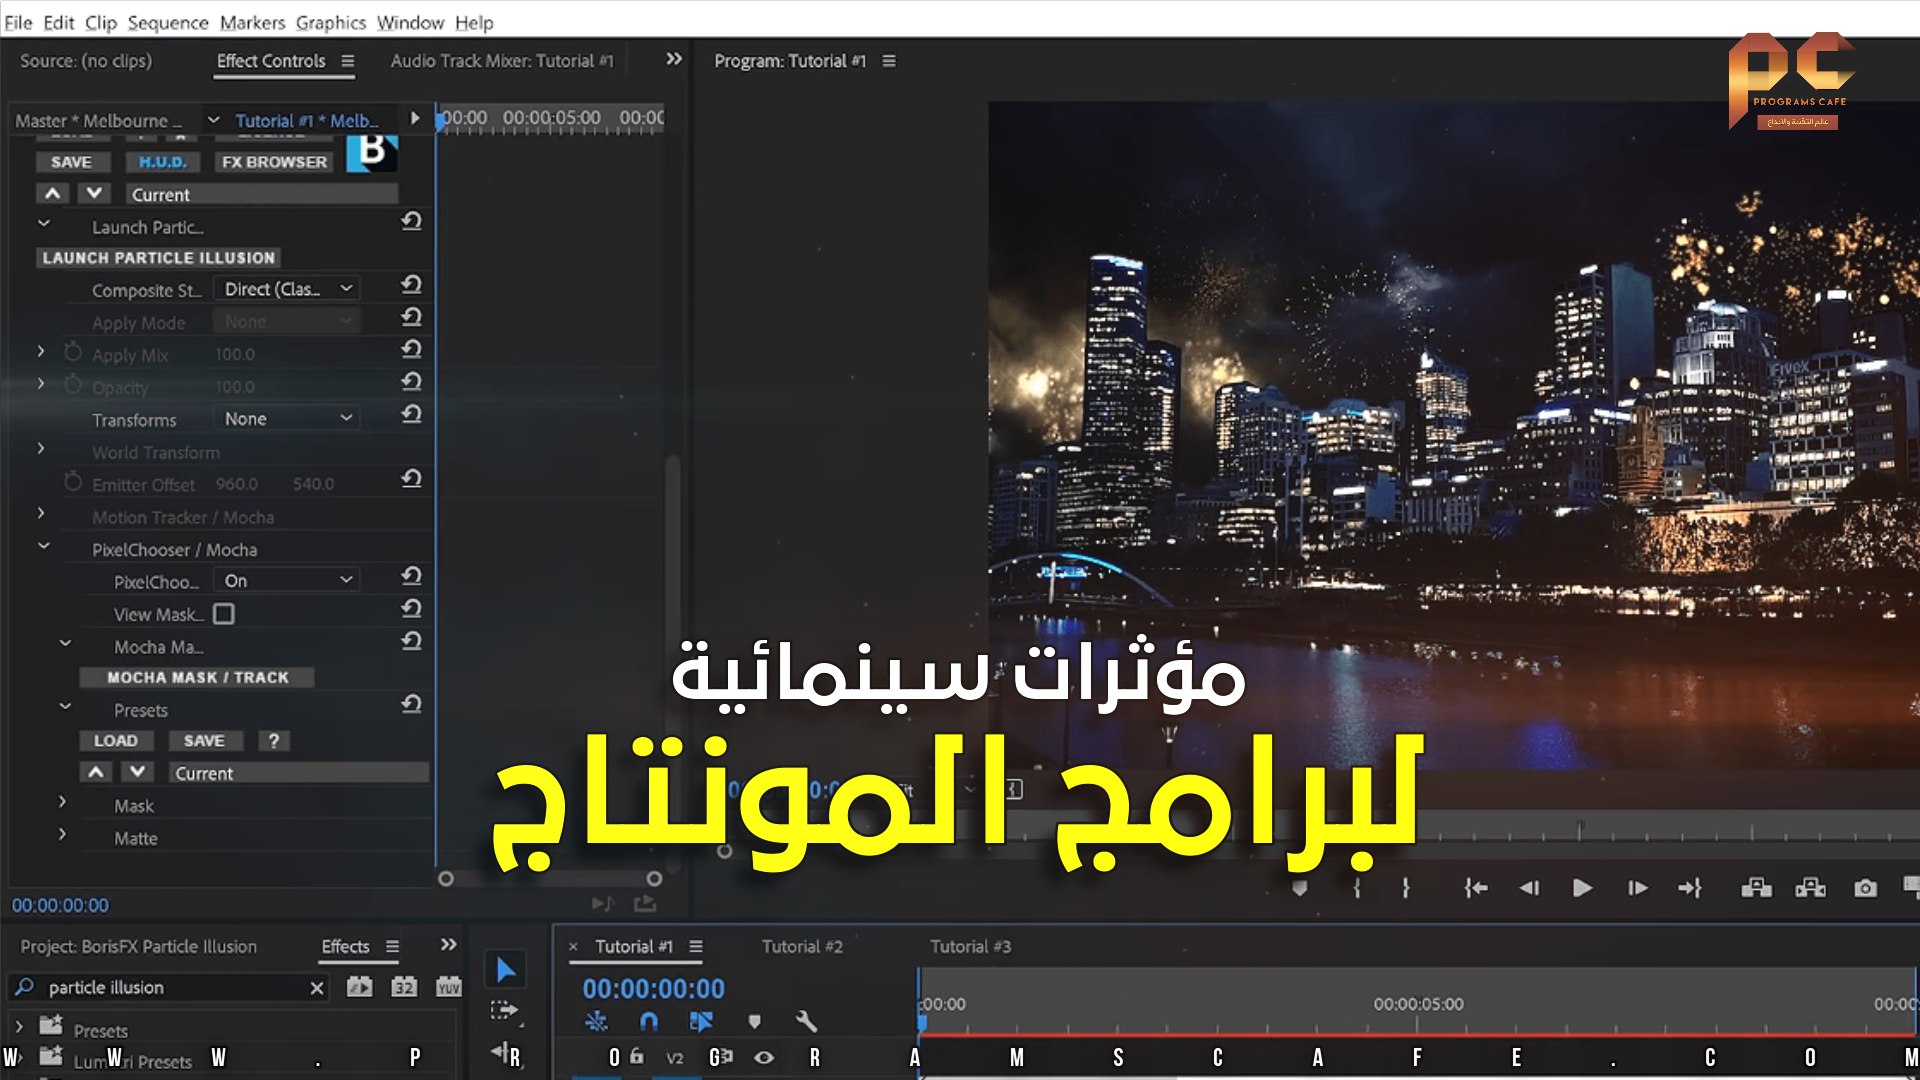This screenshot has width=1920, height=1080.
Task: Add a marker in the timeline panel
Action: click(x=754, y=1021)
